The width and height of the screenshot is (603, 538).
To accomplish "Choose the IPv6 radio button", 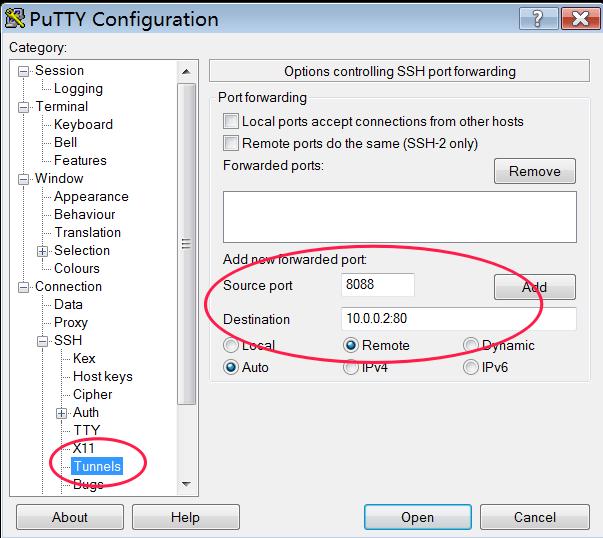I will pos(471,367).
